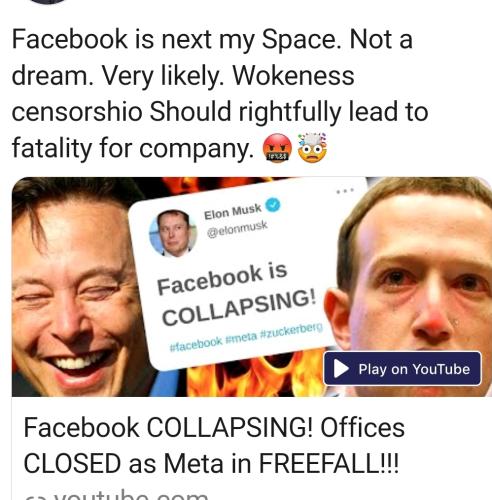Viewport: 492px width, 500px height.
Task: Click the #facebook hashtag
Action: (x=196, y=344)
